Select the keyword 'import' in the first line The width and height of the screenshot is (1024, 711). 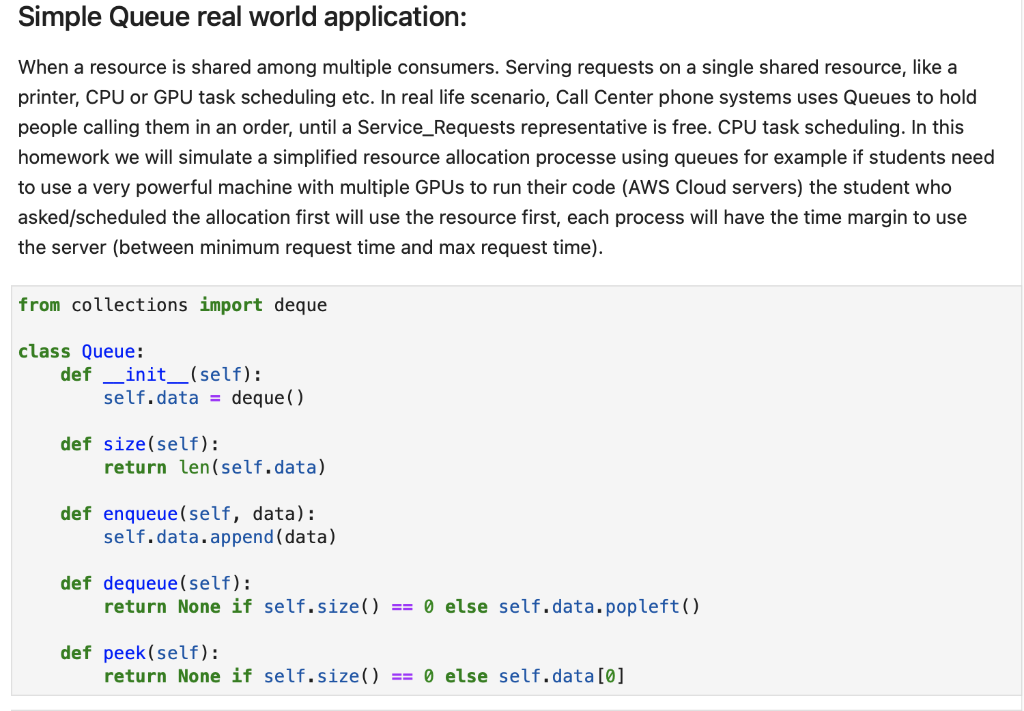(231, 305)
